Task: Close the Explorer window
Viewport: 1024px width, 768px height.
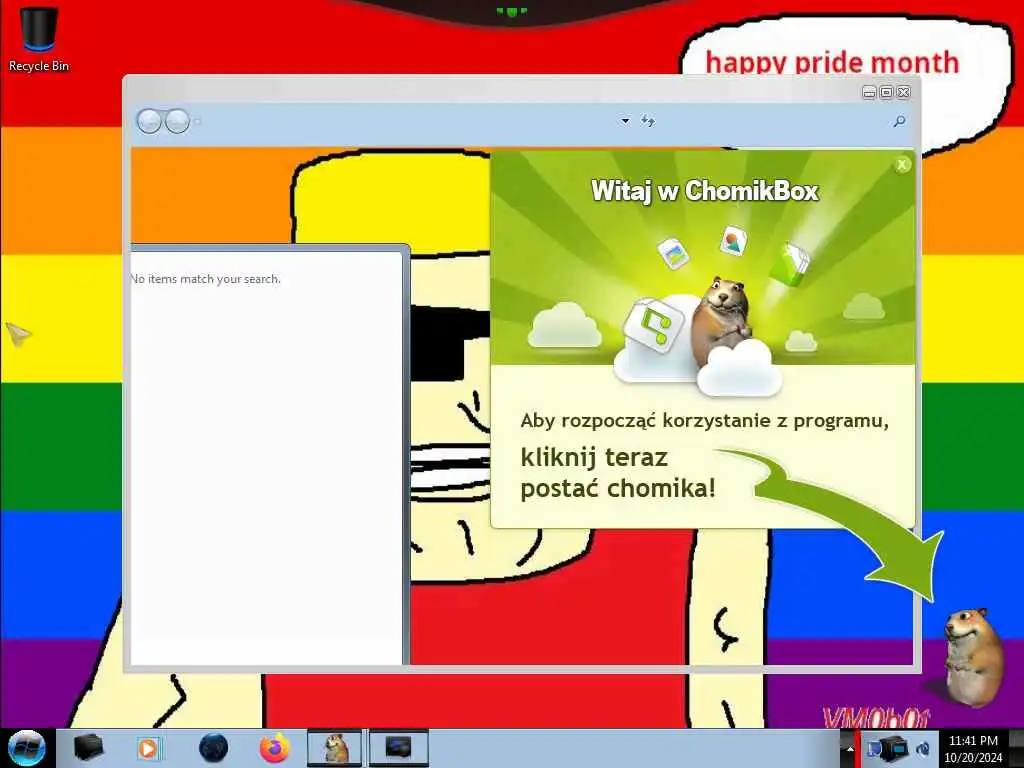Action: (x=904, y=92)
